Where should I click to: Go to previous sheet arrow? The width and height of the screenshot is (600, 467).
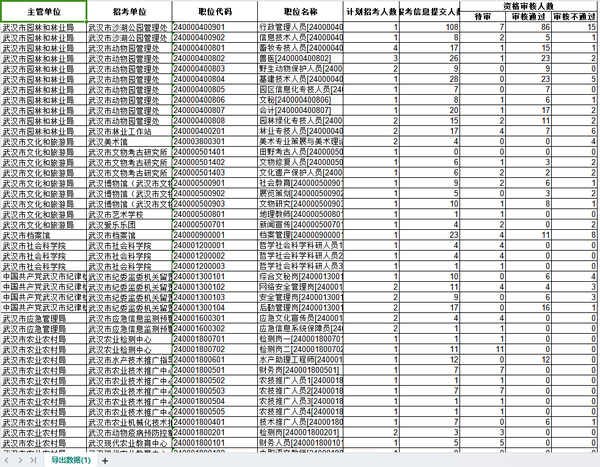pyautogui.click(x=7, y=460)
